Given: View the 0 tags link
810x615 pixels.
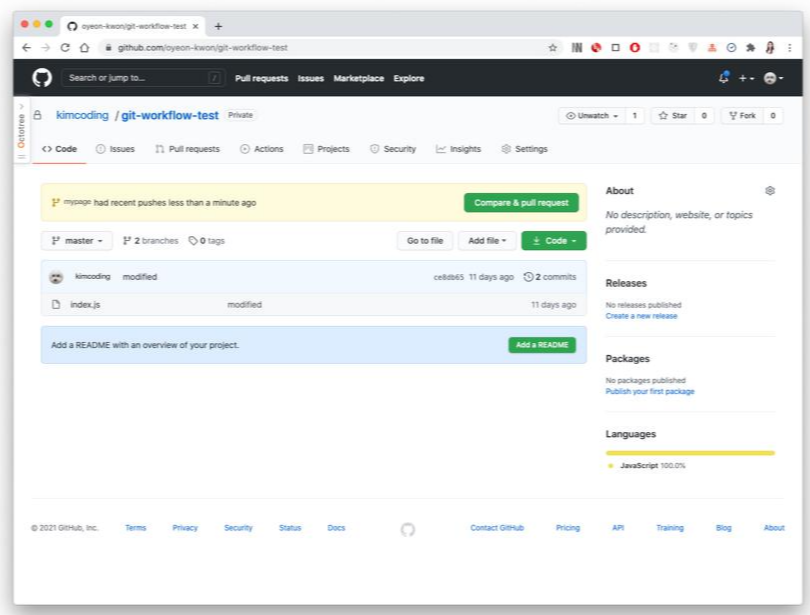Looking at the screenshot, I should pyautogui.click(x=207, y=241).
